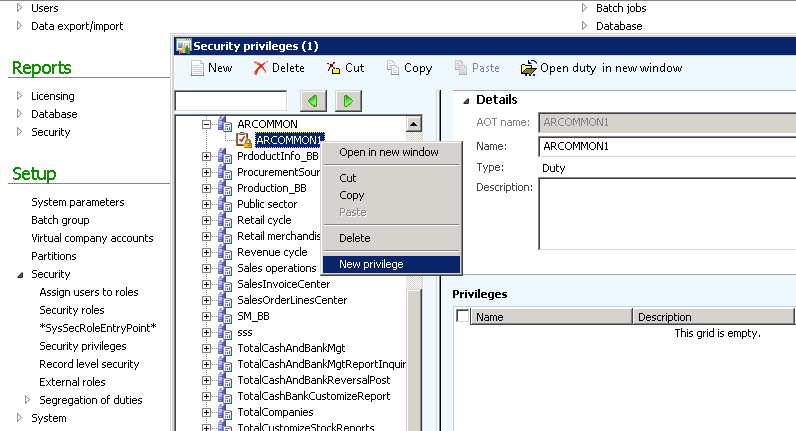Click the New document icon in toolbar
Viewport: 796px width, 431px height.
197,68
